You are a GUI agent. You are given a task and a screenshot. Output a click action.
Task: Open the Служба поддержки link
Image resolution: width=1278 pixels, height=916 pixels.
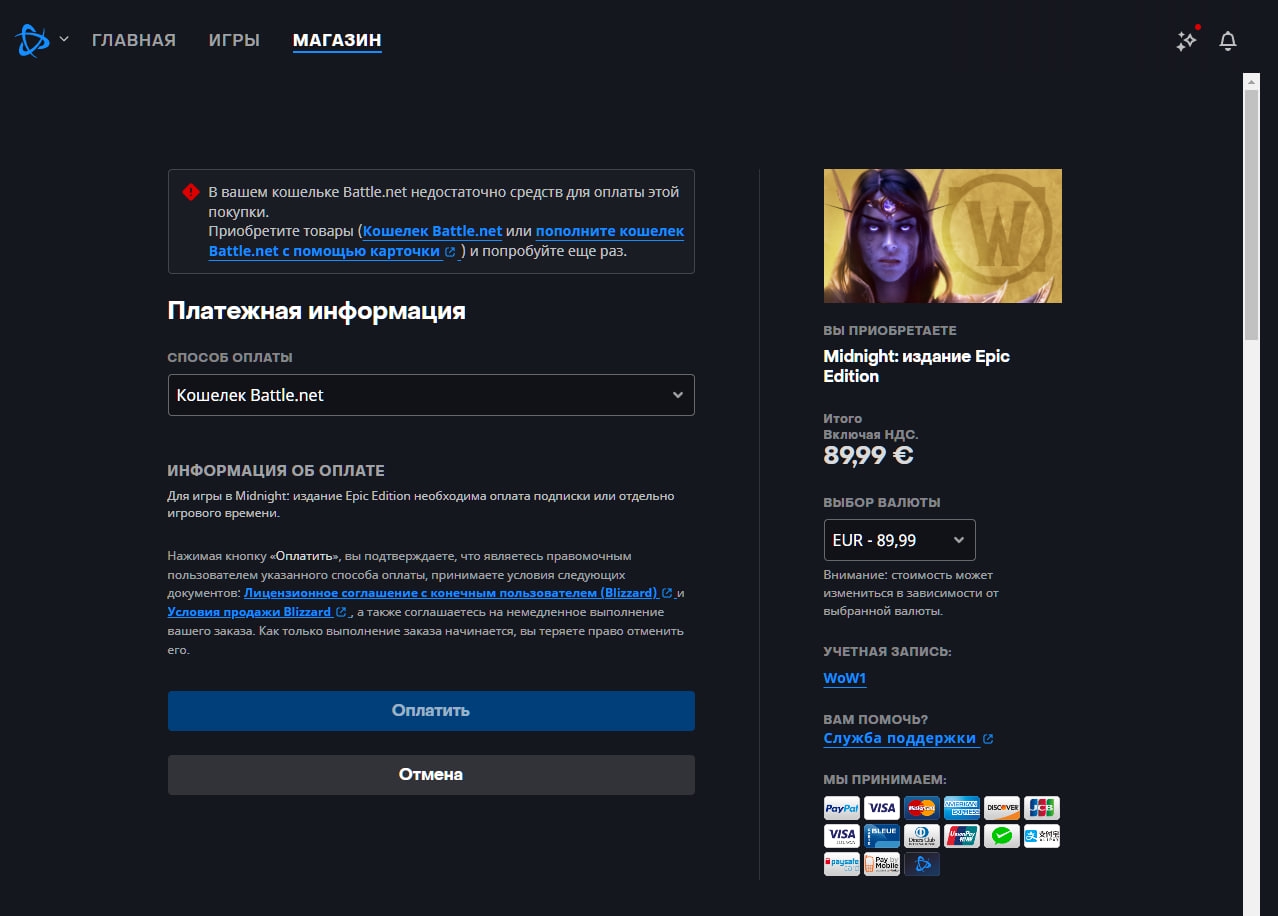click(x=899, y=738)
